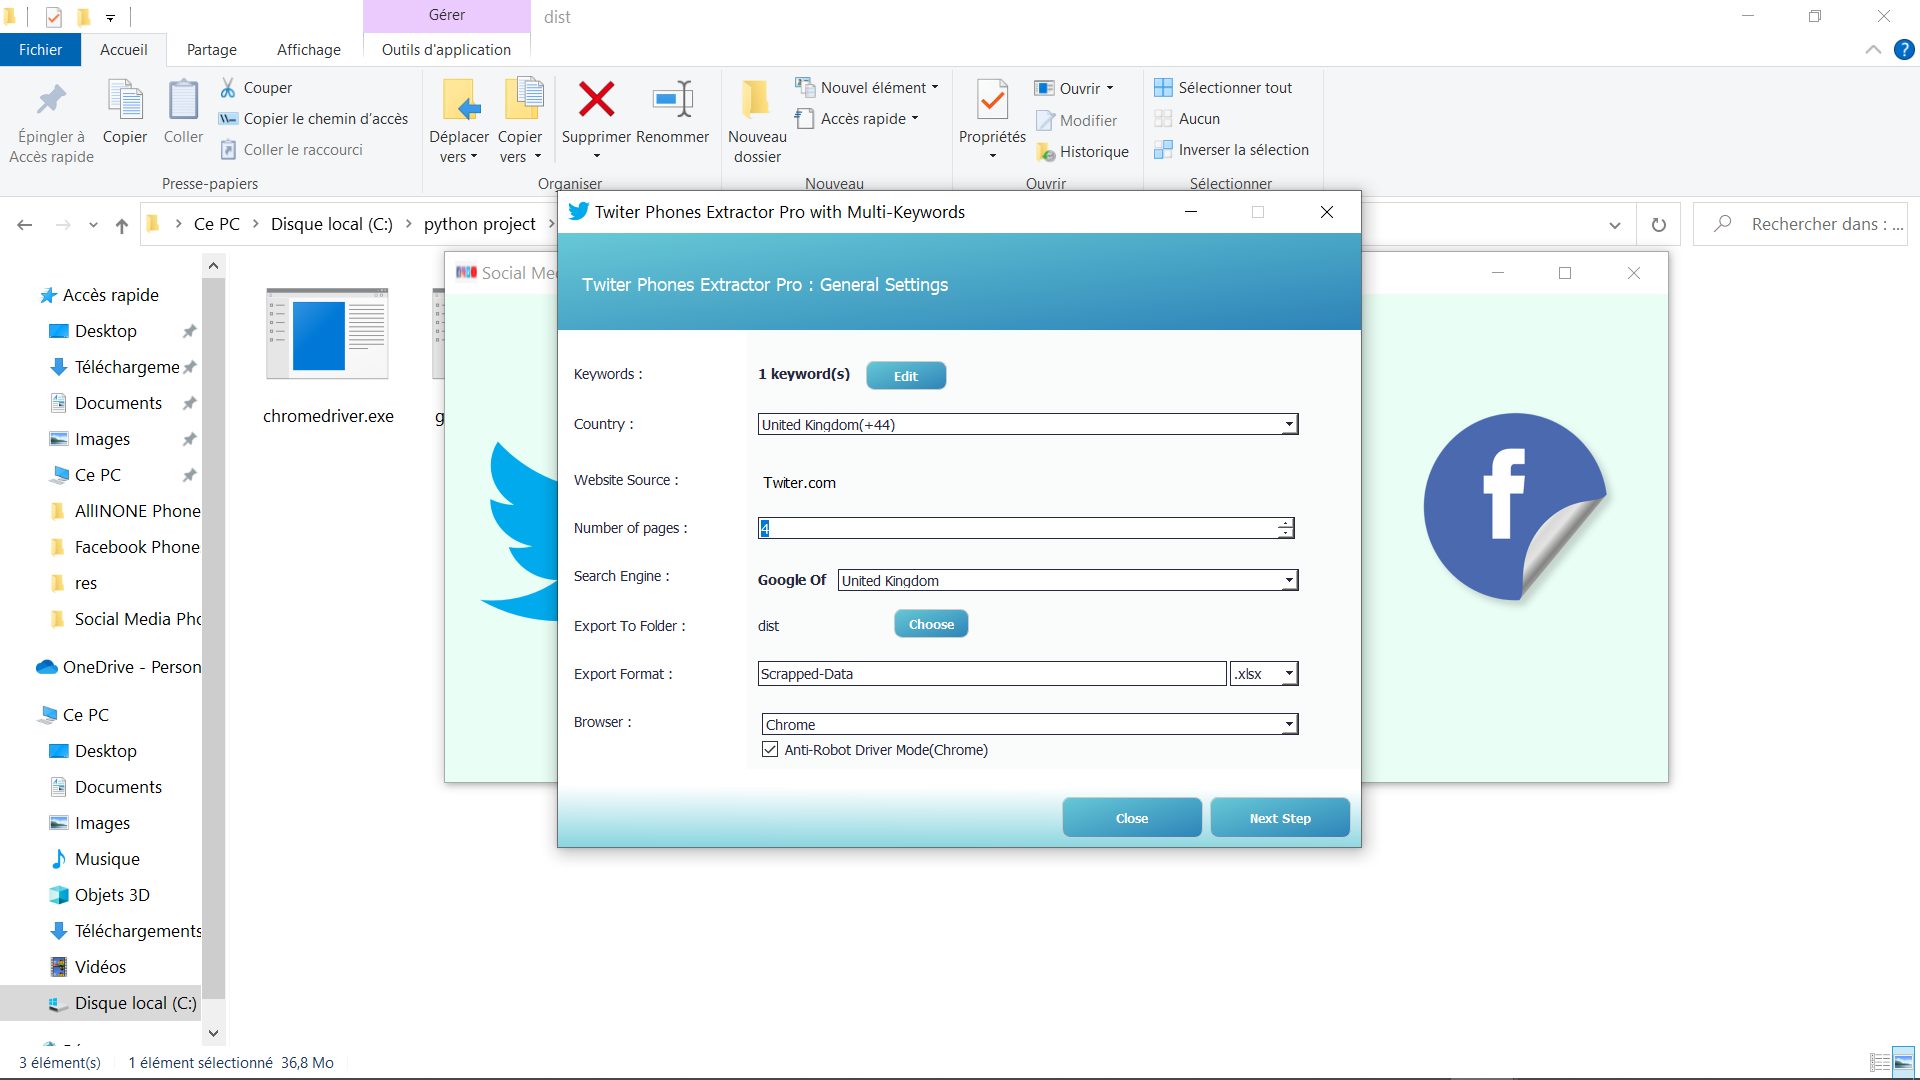Screen dimensions: 1920x1080
Task: Open the Country dropdown showing United Kingdom(+44)
Action: pos(1289,424)
